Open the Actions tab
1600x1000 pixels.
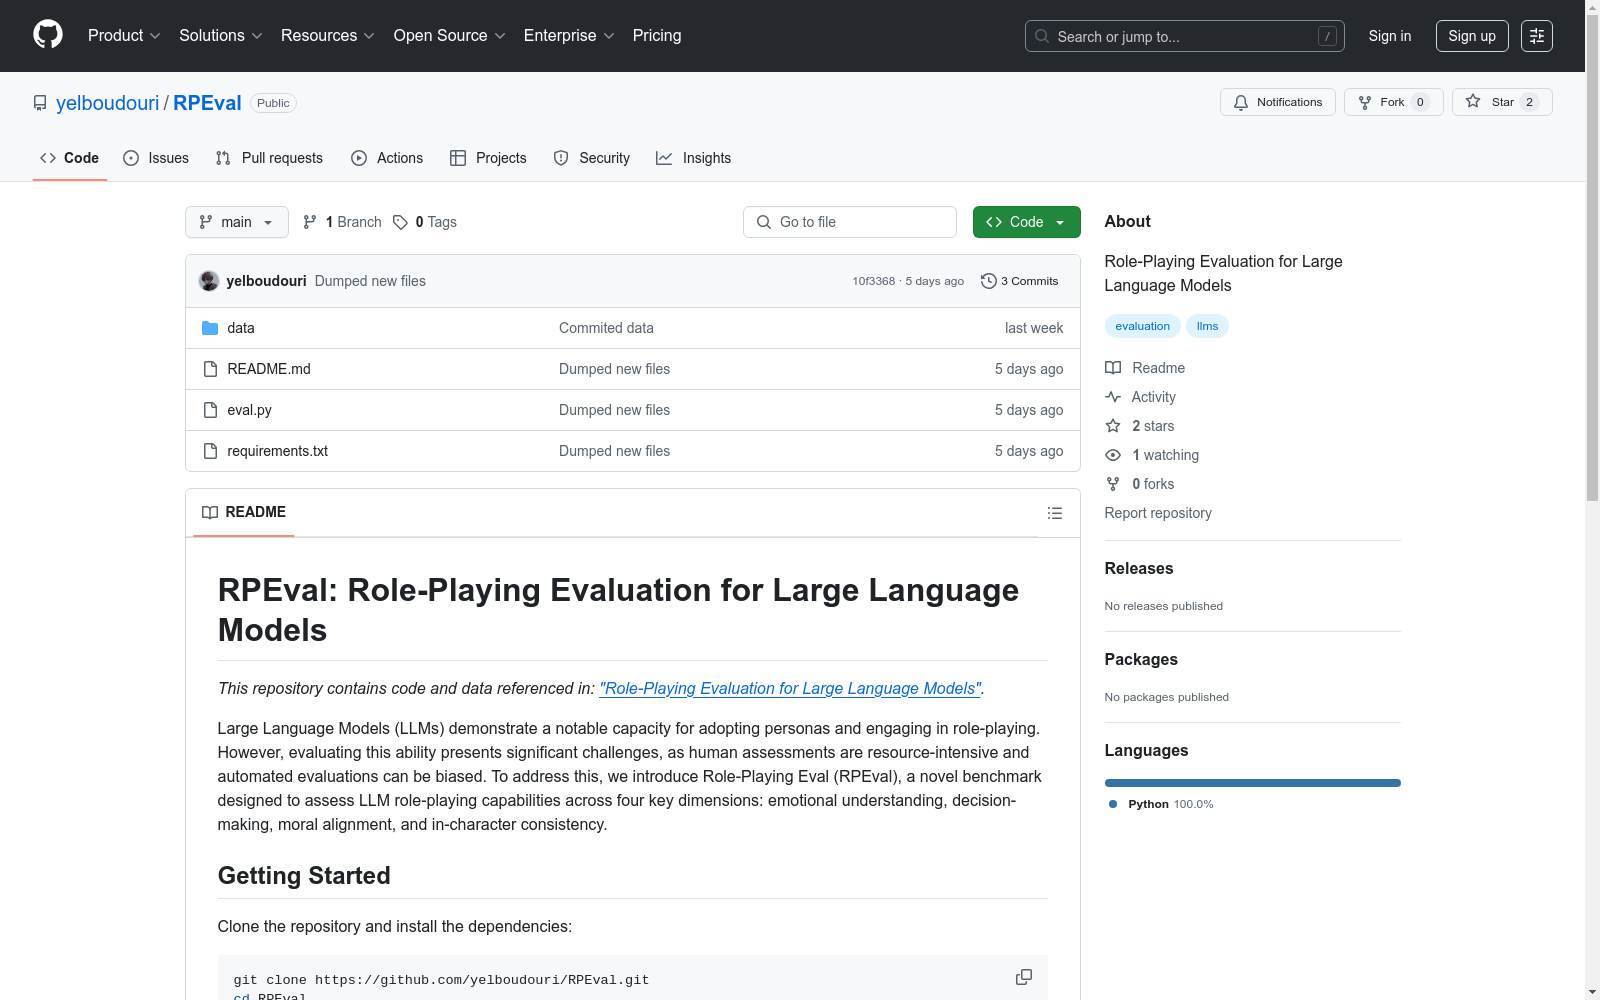pos(387,158)
